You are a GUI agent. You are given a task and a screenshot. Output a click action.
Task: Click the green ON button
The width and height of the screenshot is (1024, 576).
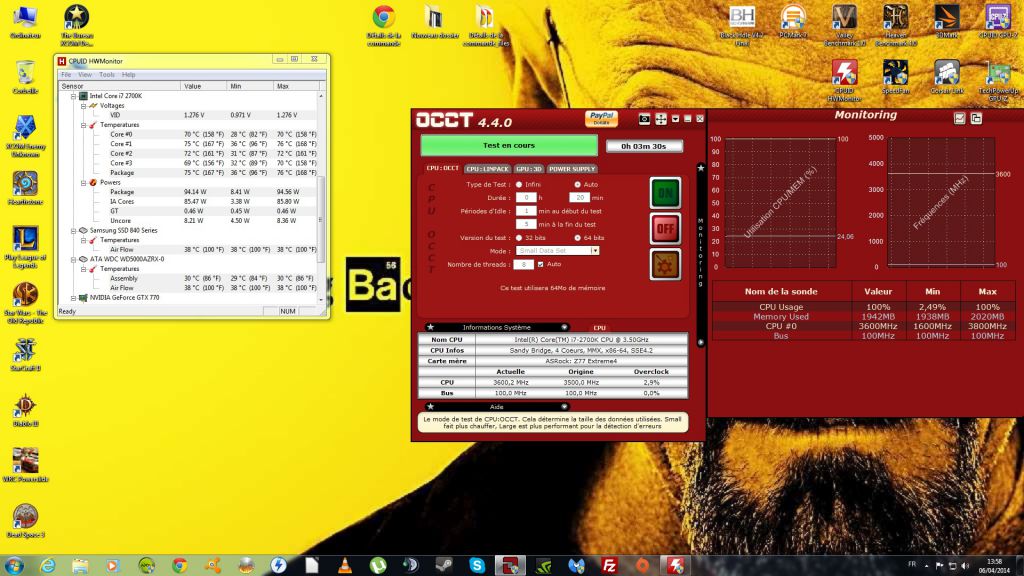(665, 193)
